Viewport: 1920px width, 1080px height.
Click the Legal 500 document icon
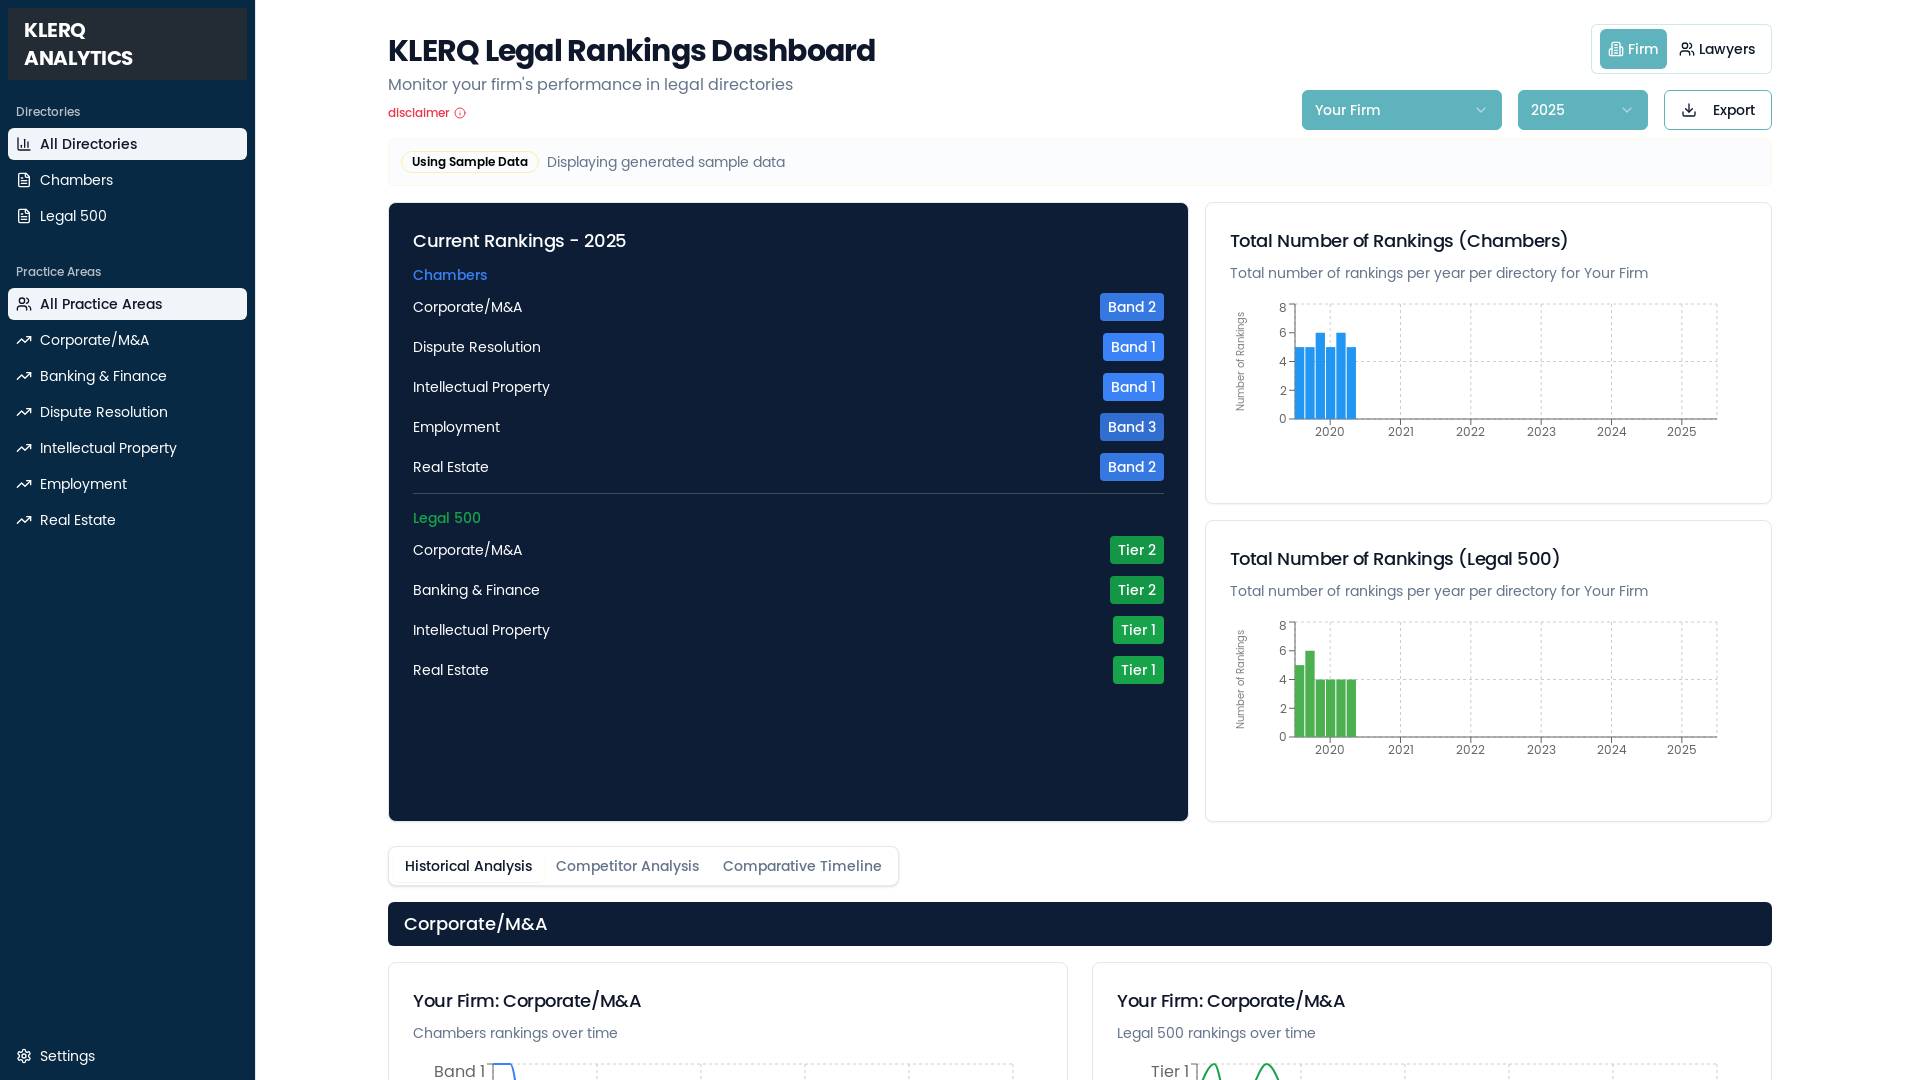(x=24, y=216)
